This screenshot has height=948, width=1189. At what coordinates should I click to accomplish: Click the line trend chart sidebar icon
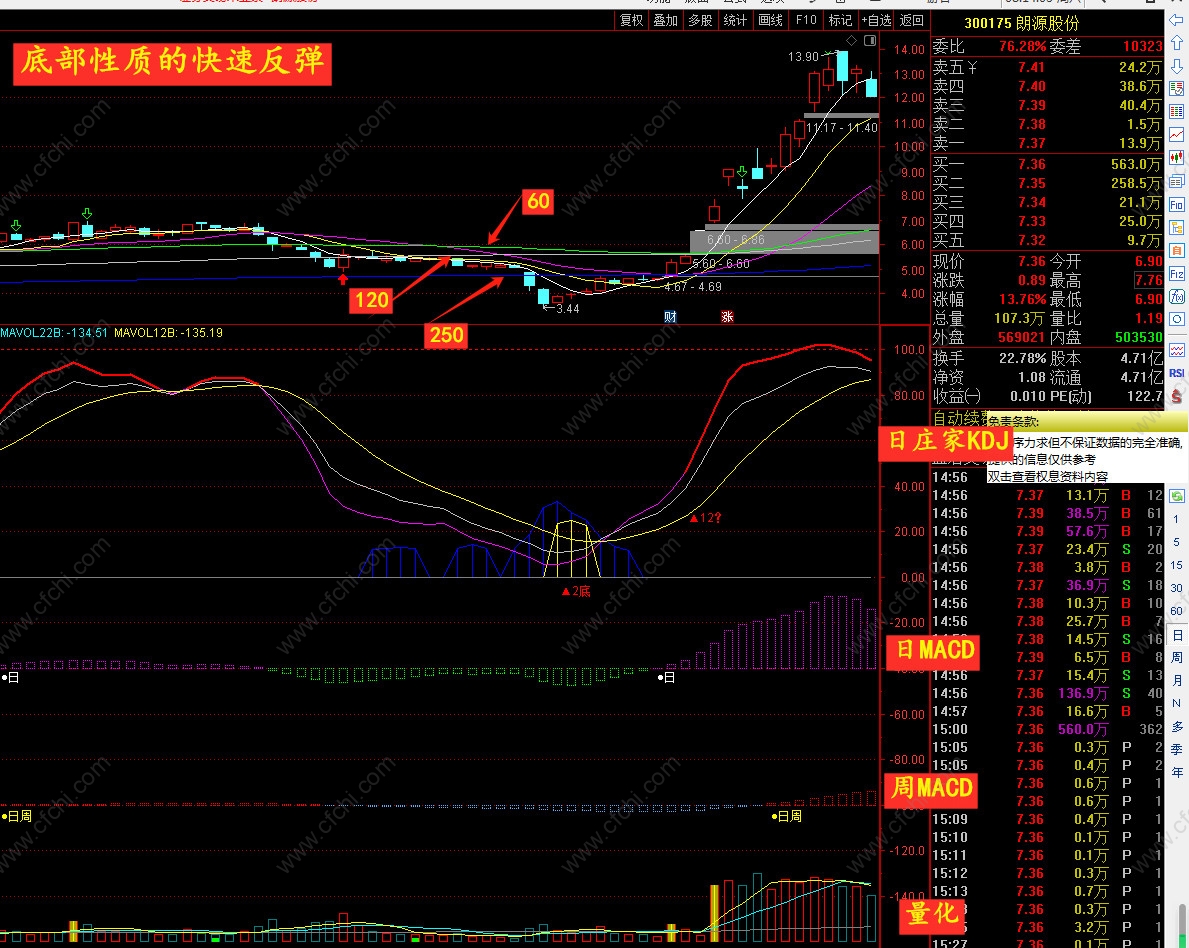click(x=1176, y=135)
